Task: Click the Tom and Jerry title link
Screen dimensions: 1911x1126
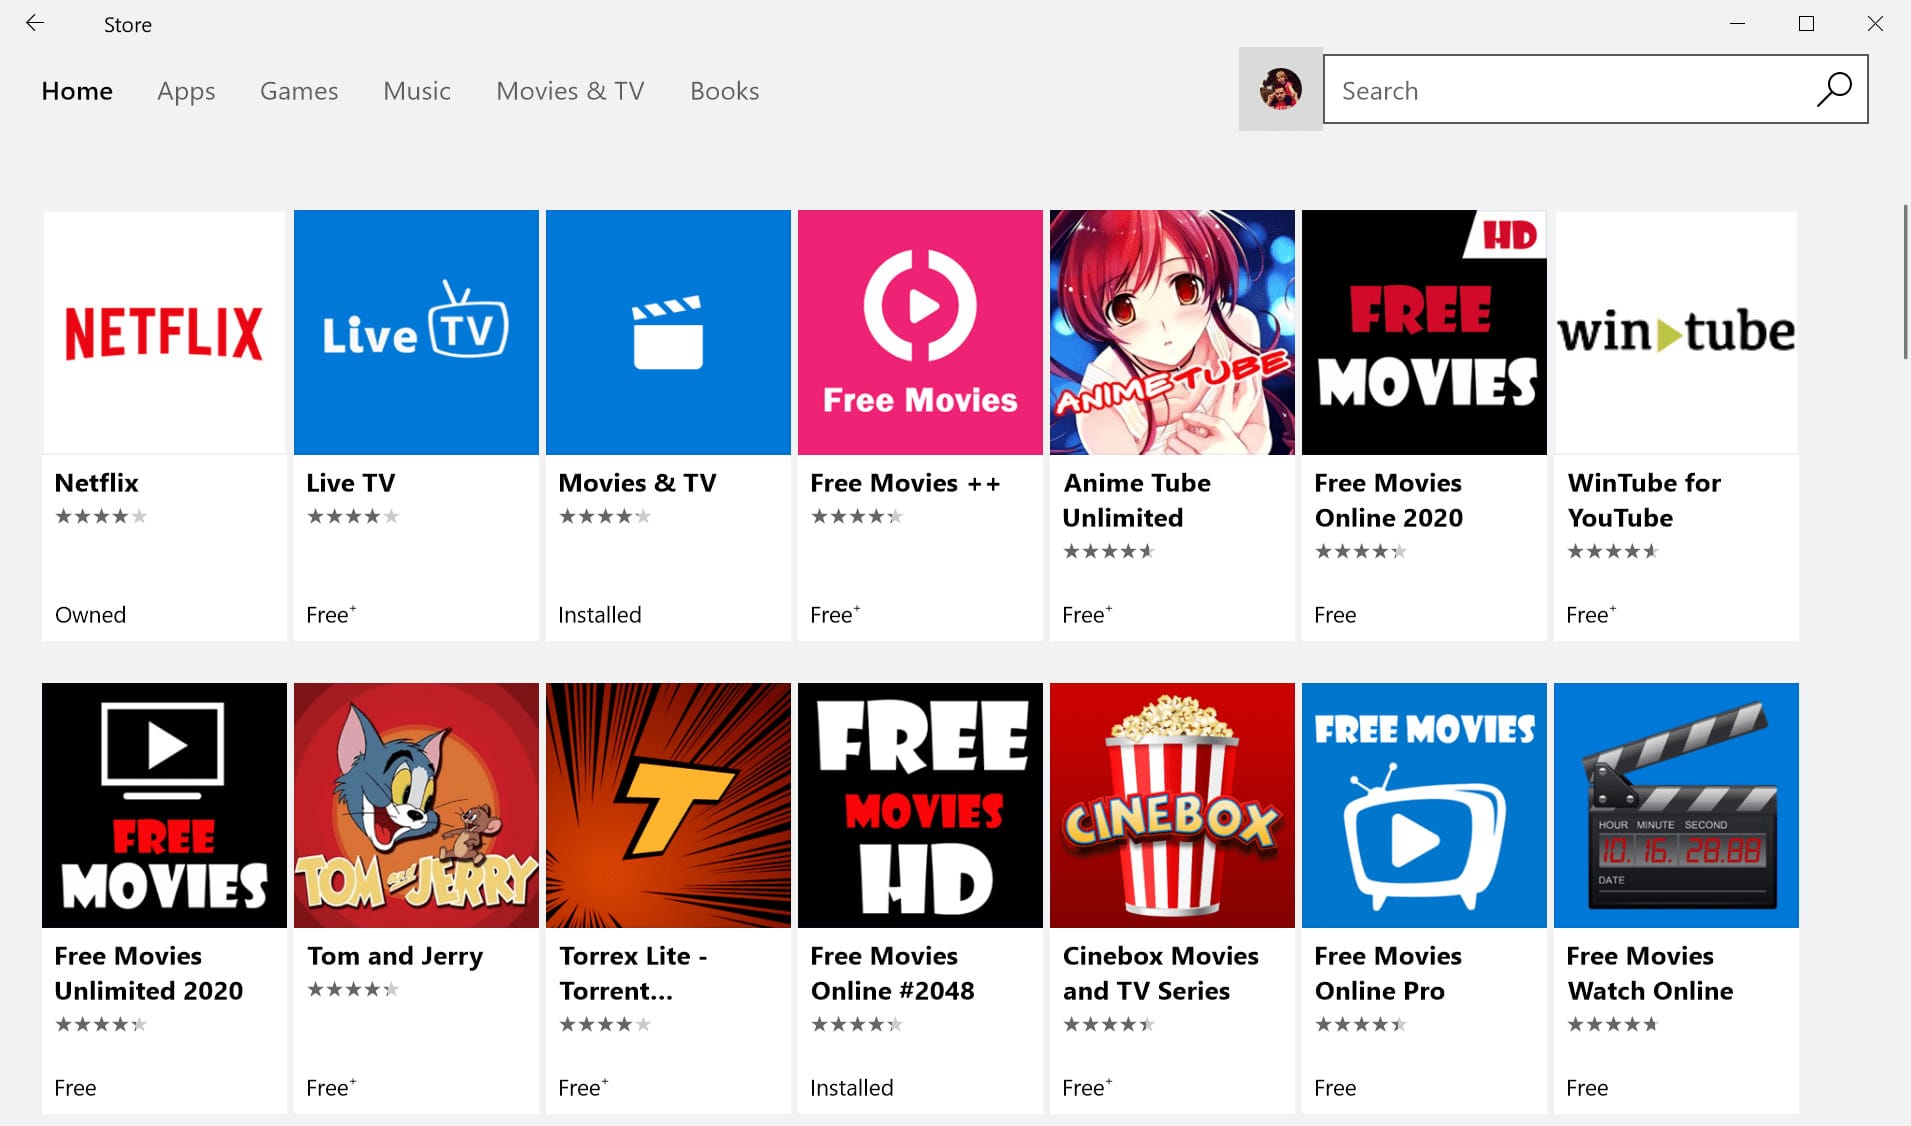Action: [395, 956]
